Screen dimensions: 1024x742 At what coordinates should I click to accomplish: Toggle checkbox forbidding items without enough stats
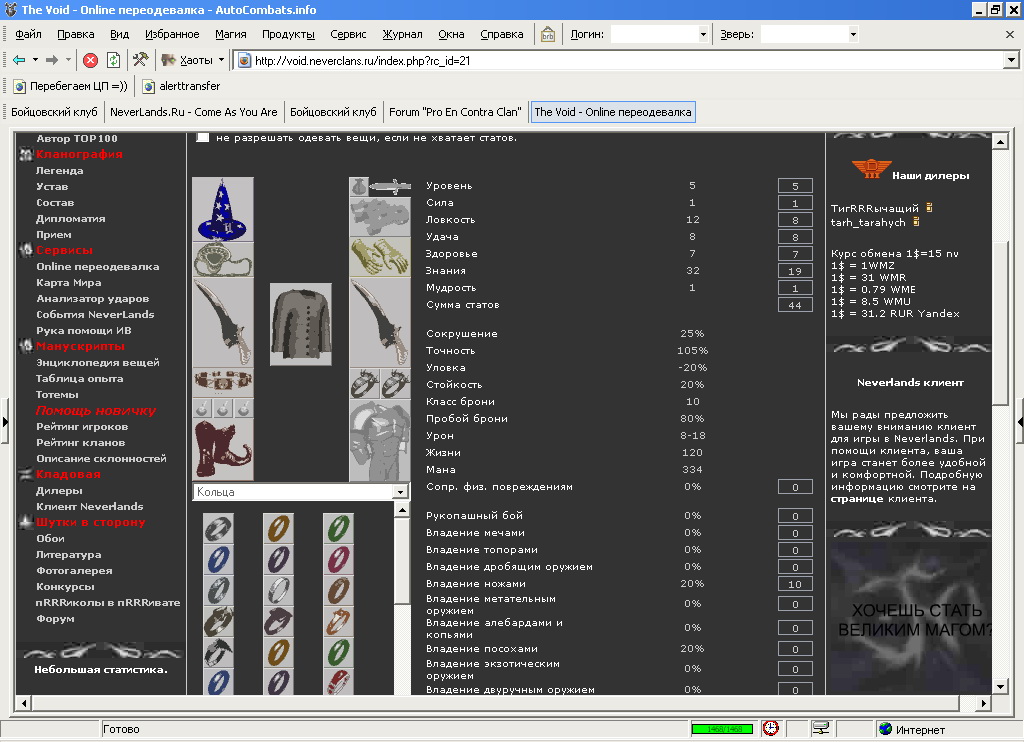point(203,138)
